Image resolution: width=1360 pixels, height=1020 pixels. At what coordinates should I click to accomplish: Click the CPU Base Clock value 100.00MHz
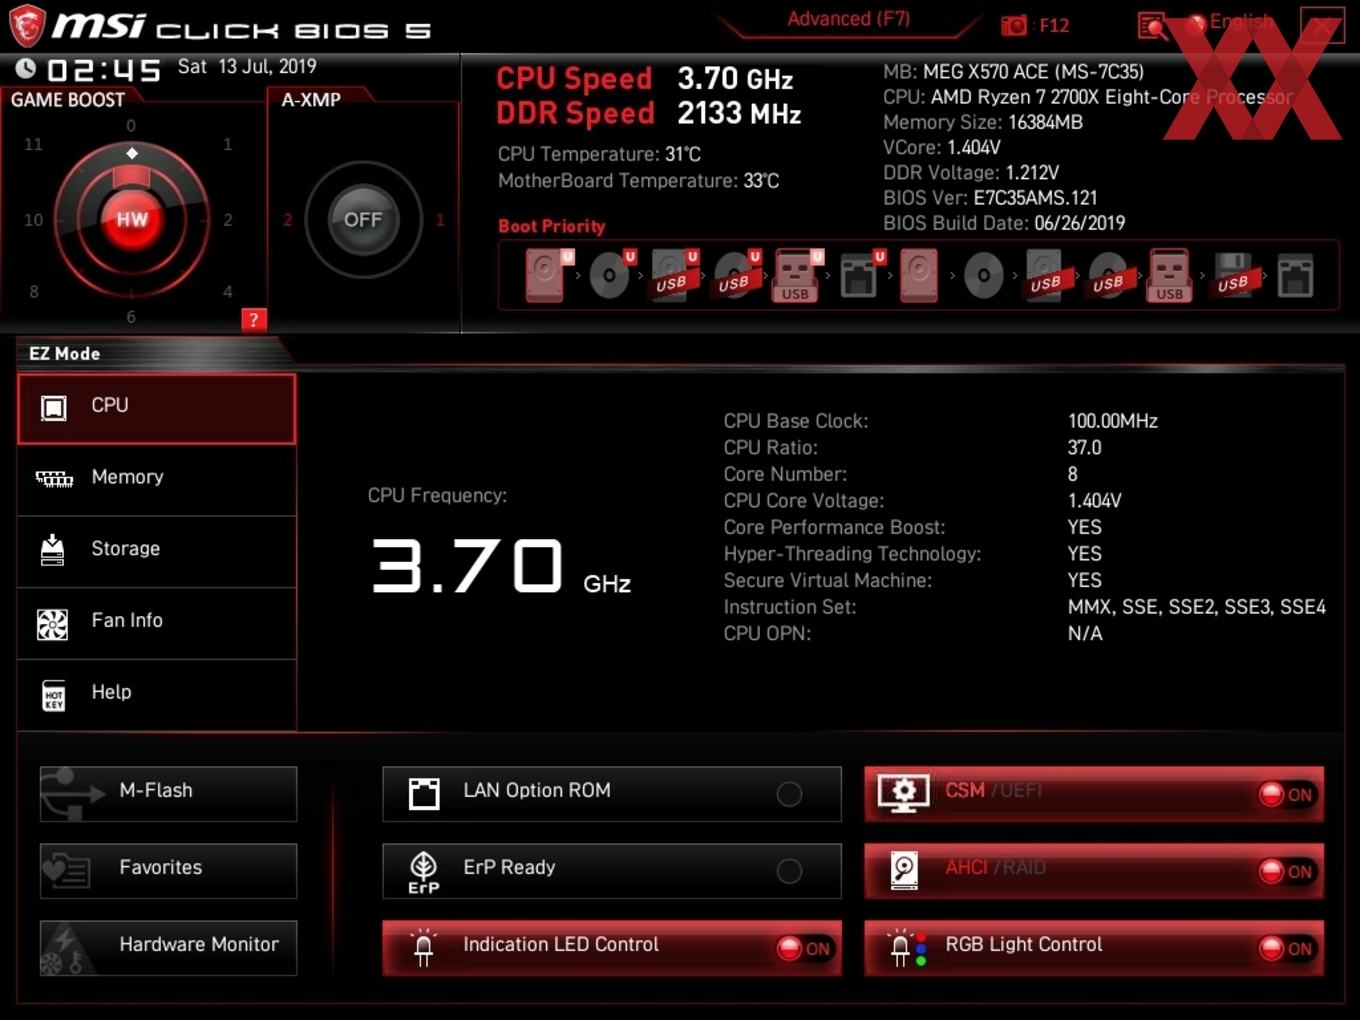[1113, 421]
